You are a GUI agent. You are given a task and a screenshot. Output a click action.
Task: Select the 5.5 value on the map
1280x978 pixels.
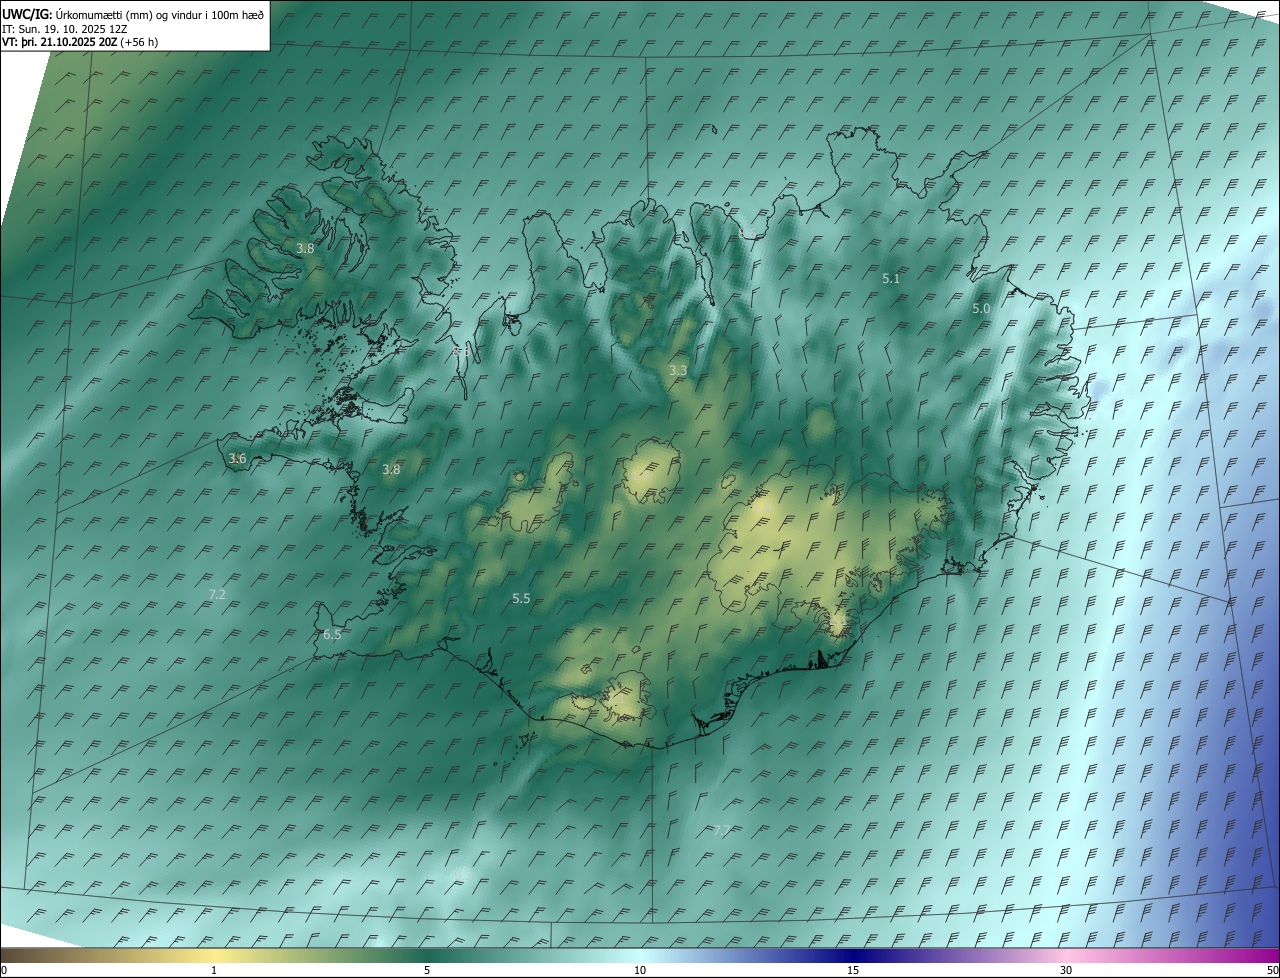521,598
